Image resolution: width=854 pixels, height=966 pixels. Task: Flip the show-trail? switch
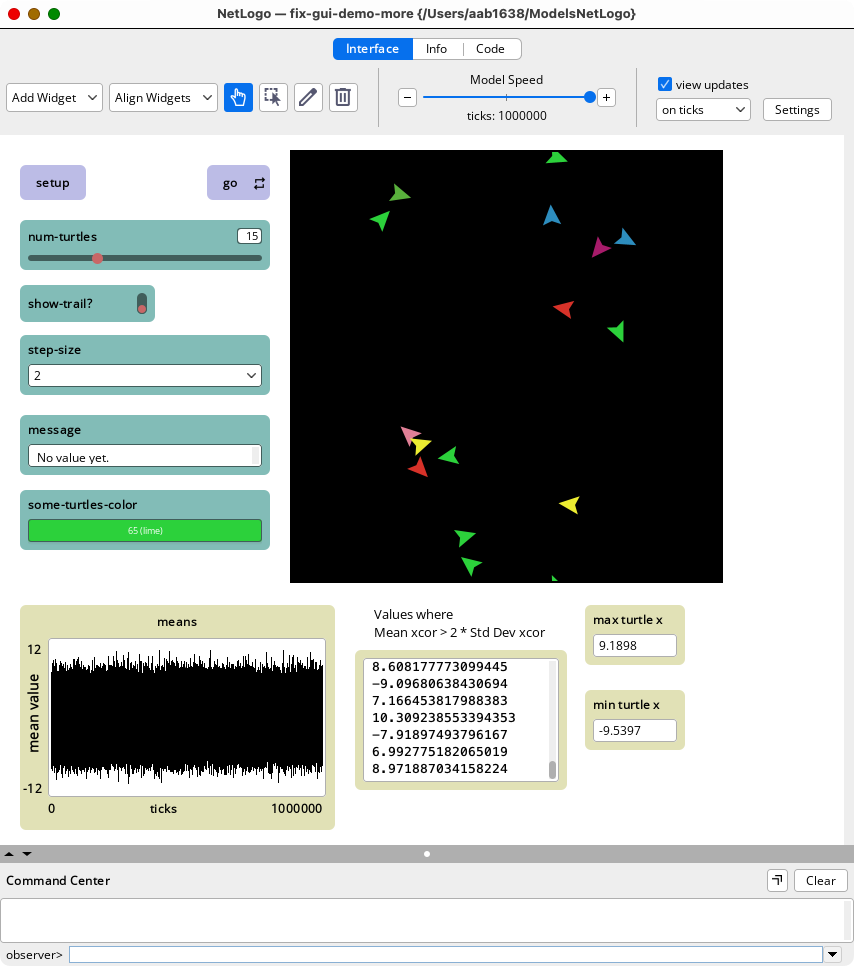(142, 303)
